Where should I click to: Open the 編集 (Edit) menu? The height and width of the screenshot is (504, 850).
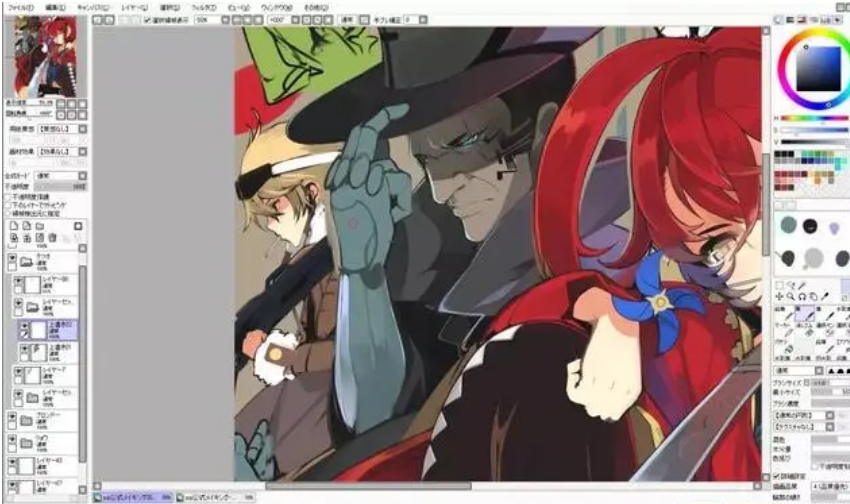pyautogui.click(x=55, y=8)
